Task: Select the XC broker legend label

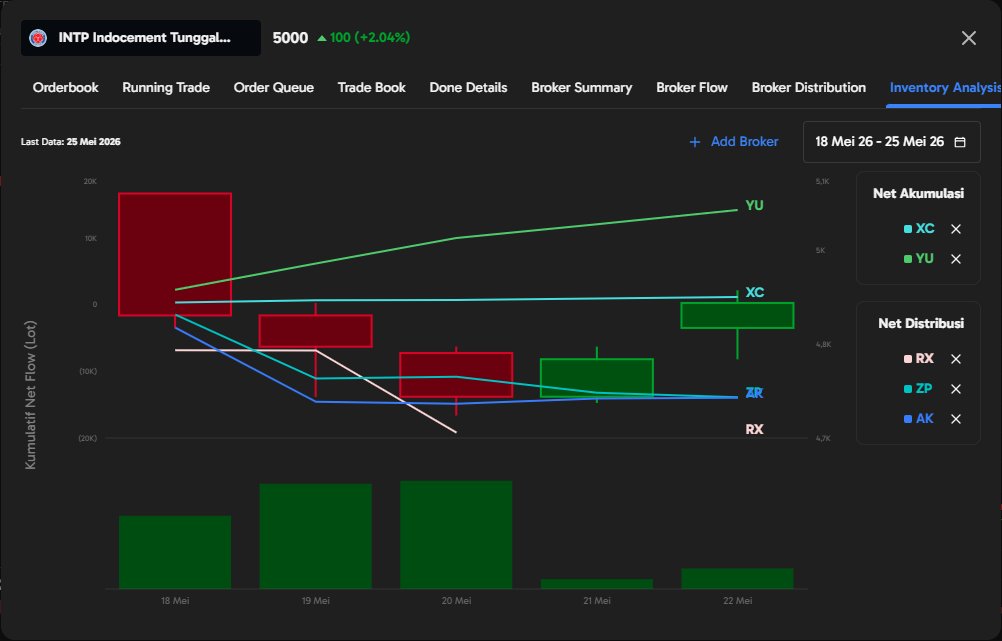Action: 925,229
